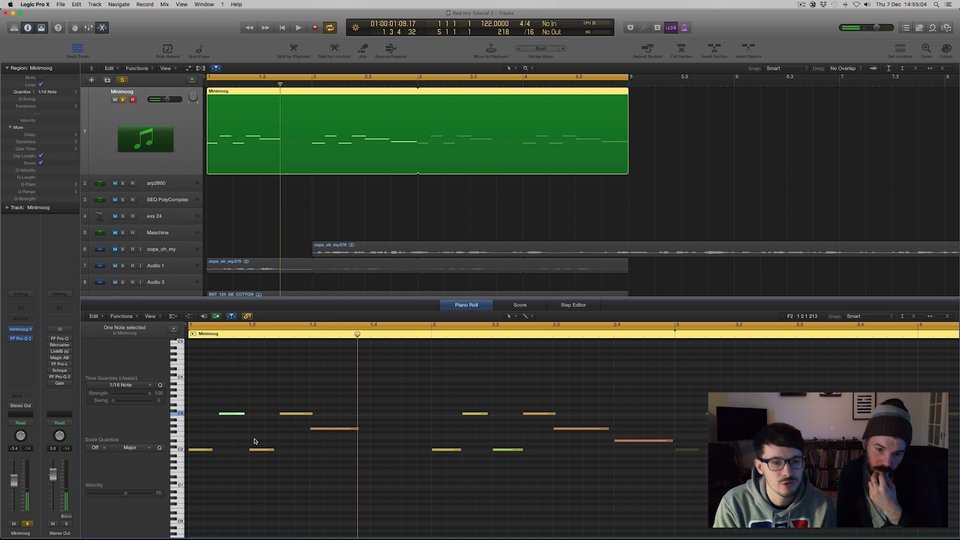
Task: Click the Cut Section toolbar icon
Action: point(681,48)
